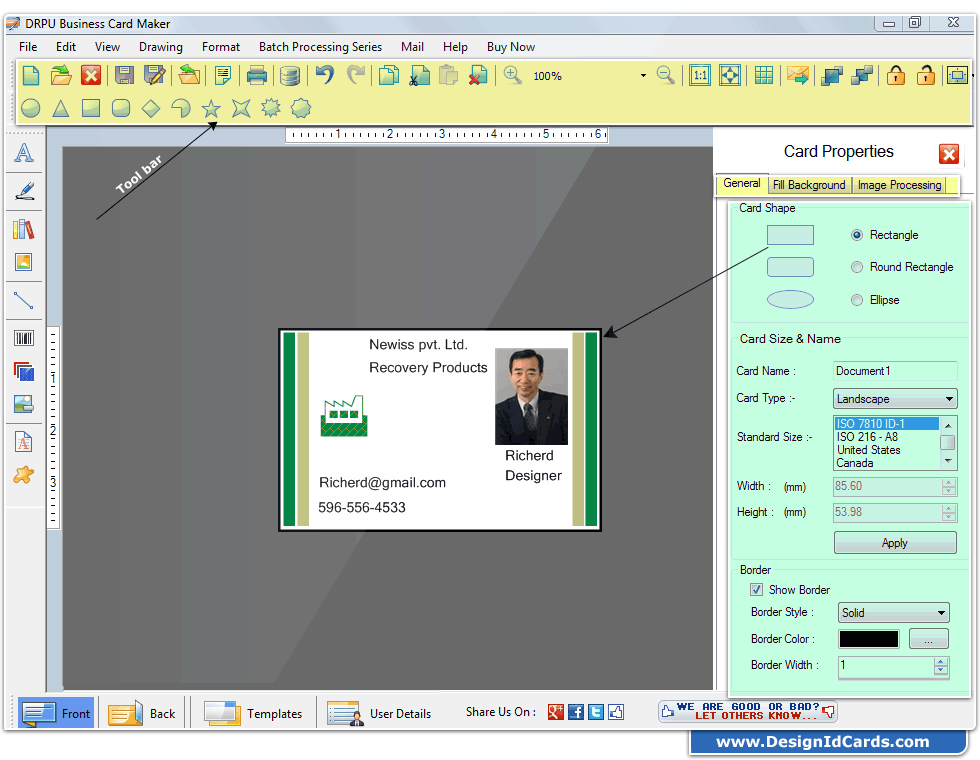The height and width of the screenshot is (760, 980).
Task: Open the database icon in toolbar
Action: pos(289,76)
